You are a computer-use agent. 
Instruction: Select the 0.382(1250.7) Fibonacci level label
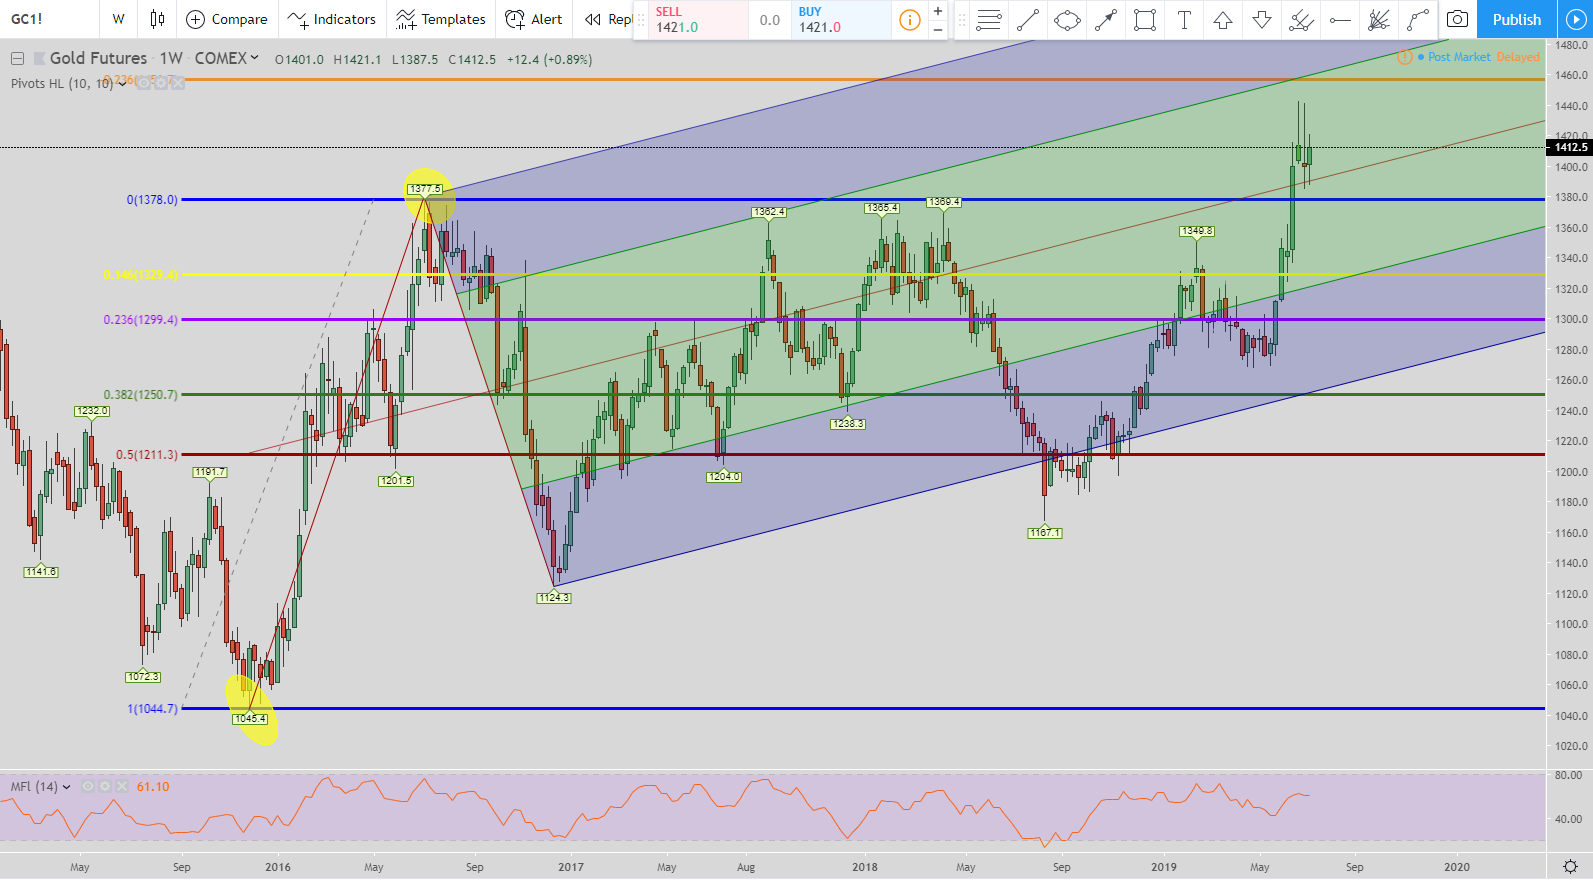[x=141, y=395]
